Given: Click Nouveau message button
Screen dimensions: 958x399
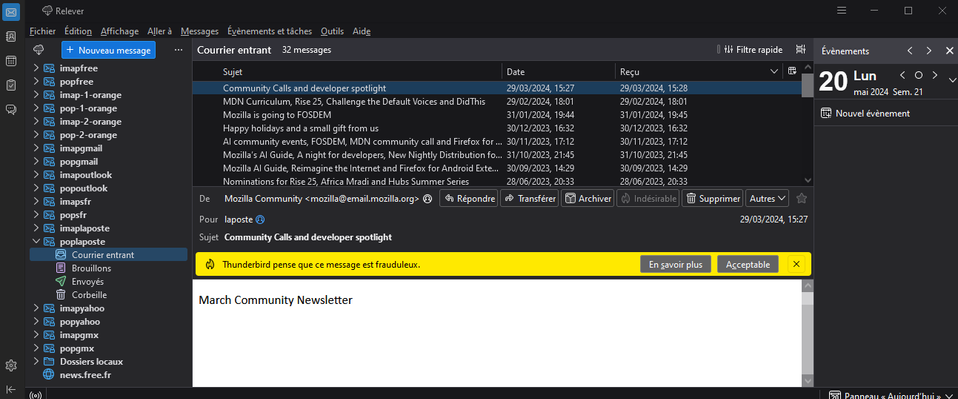Looking at the screenshot, I should click(108, 50).
